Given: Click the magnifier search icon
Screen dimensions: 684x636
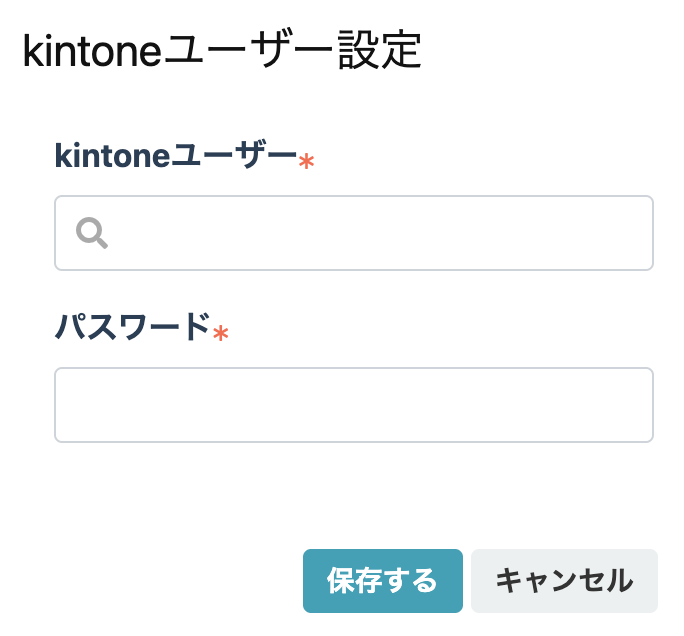Looking at the screenshot, I should click(x=92, y=233).
